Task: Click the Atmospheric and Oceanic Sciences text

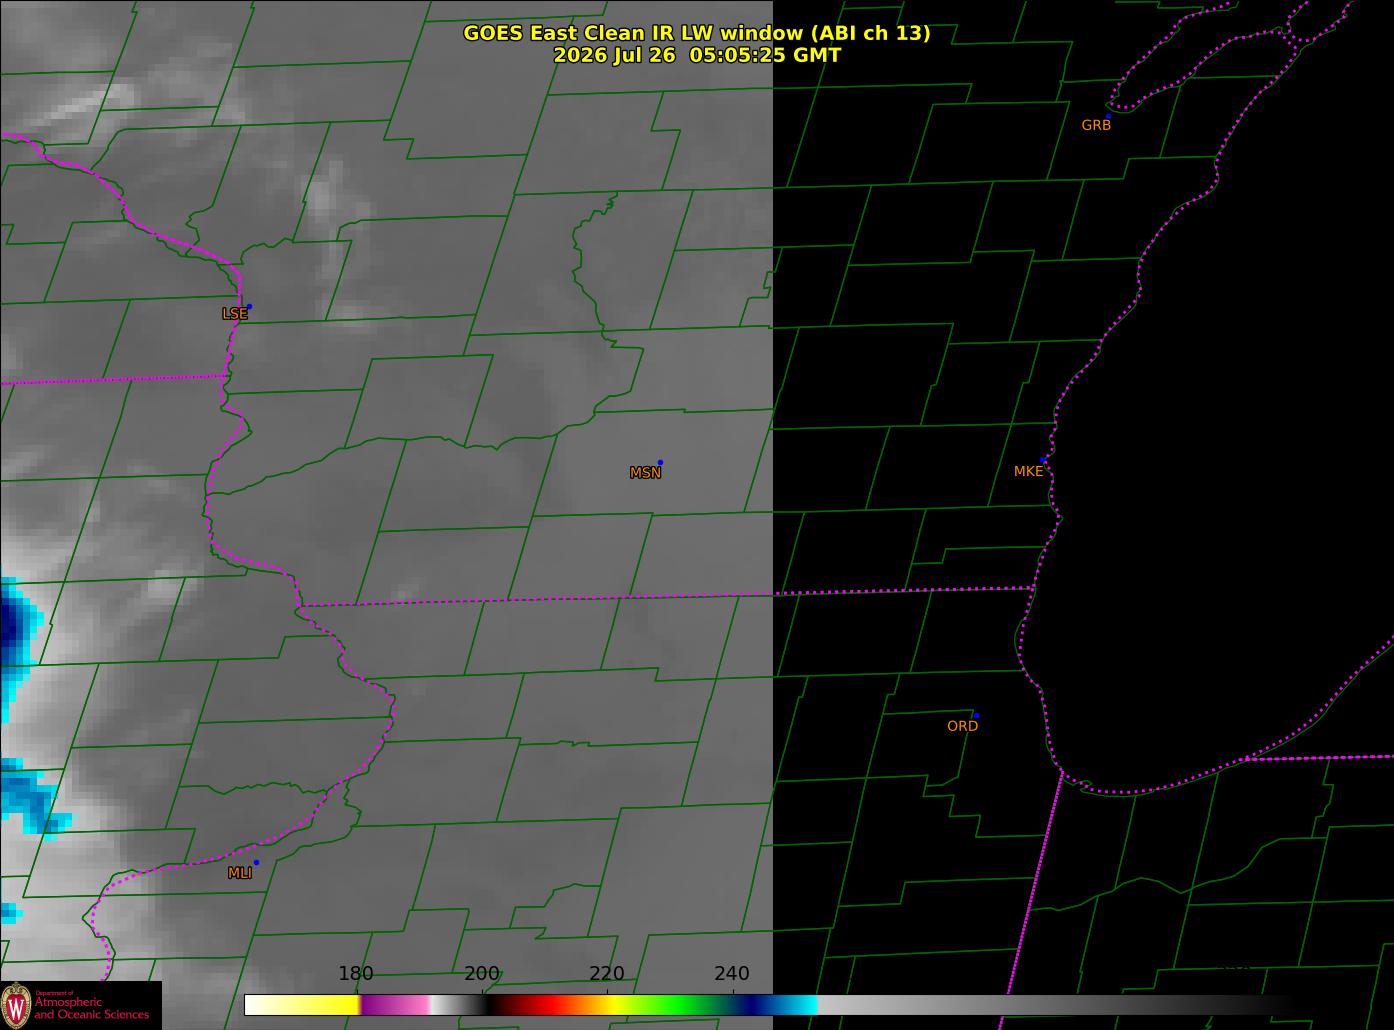Action: 92,1008
